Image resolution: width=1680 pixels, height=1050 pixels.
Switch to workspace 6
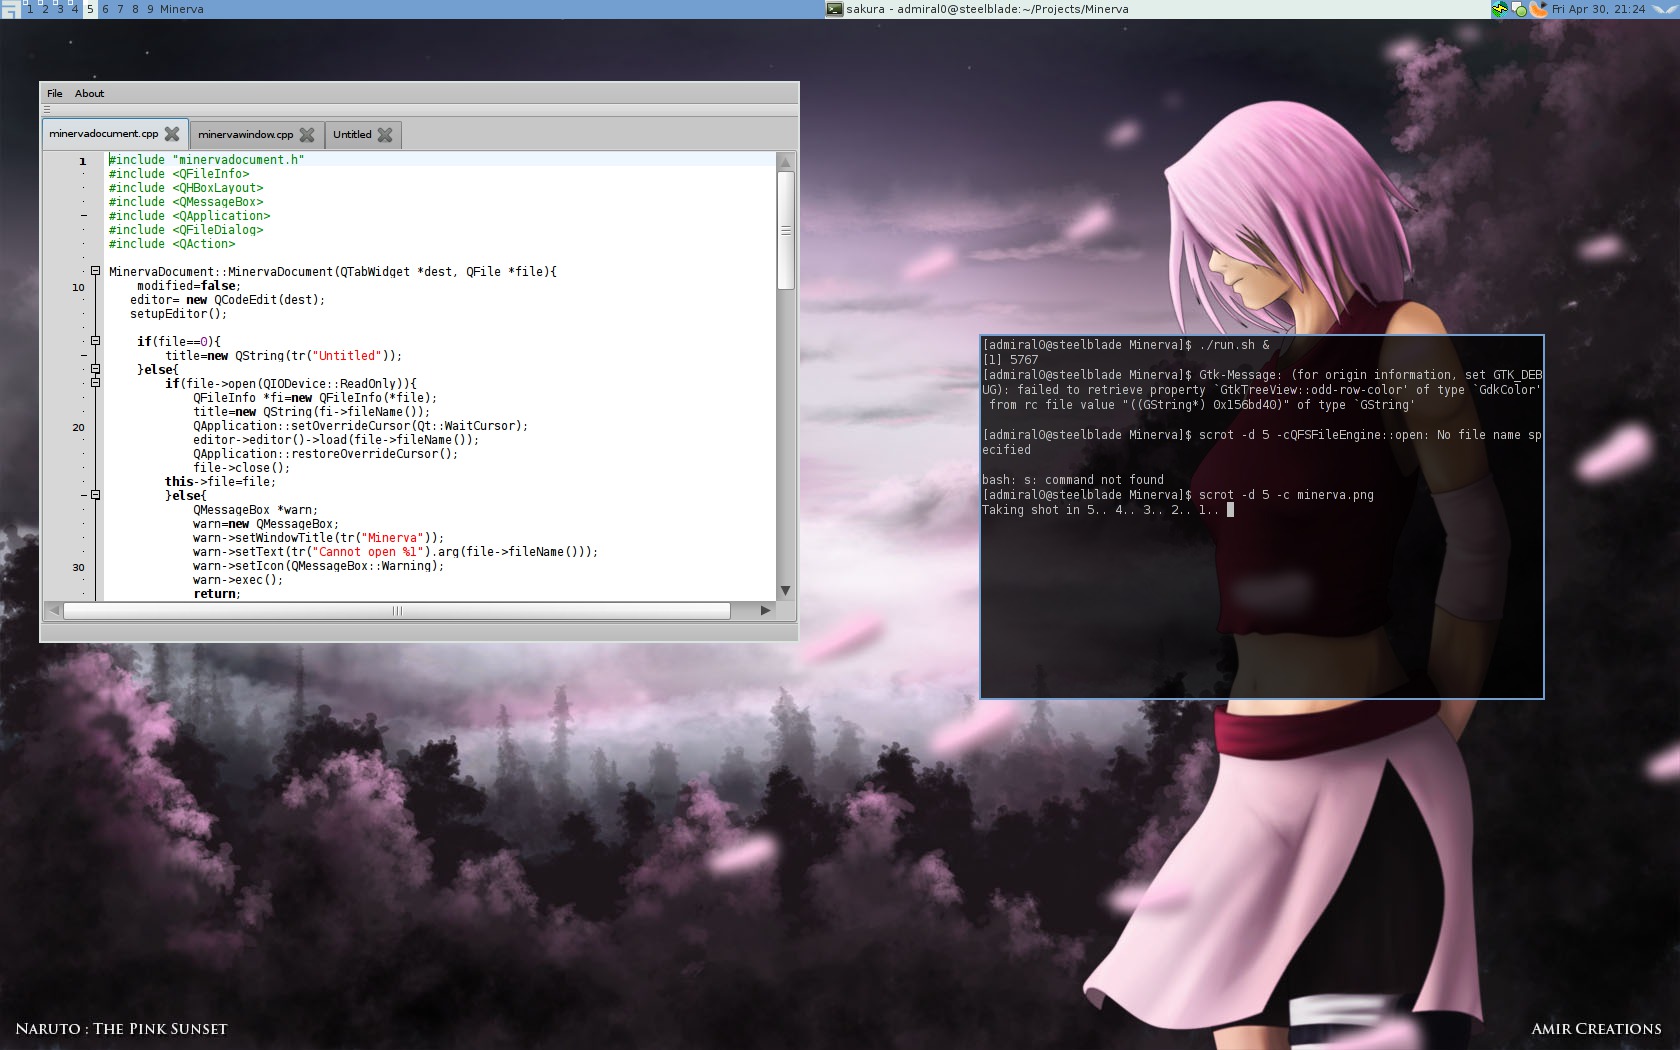coord(105,9)
